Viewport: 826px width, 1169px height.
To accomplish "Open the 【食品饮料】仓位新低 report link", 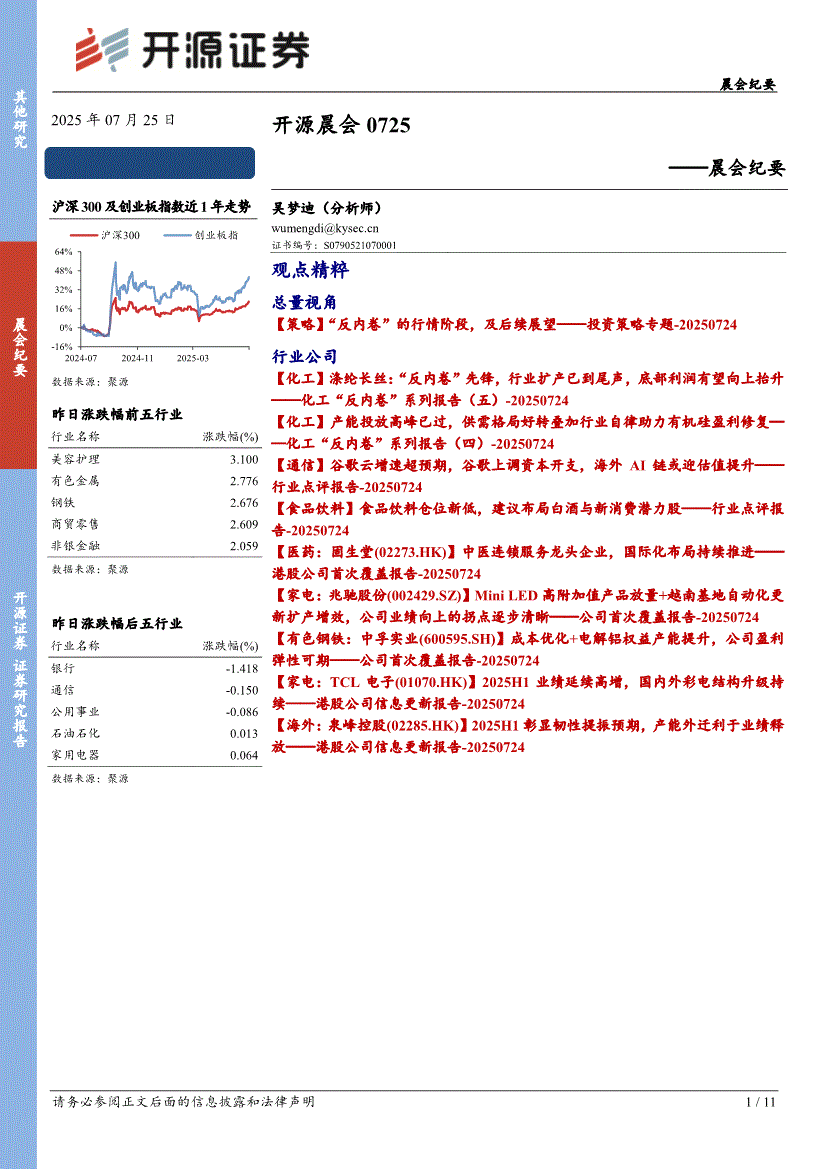I will coord(528,519).
